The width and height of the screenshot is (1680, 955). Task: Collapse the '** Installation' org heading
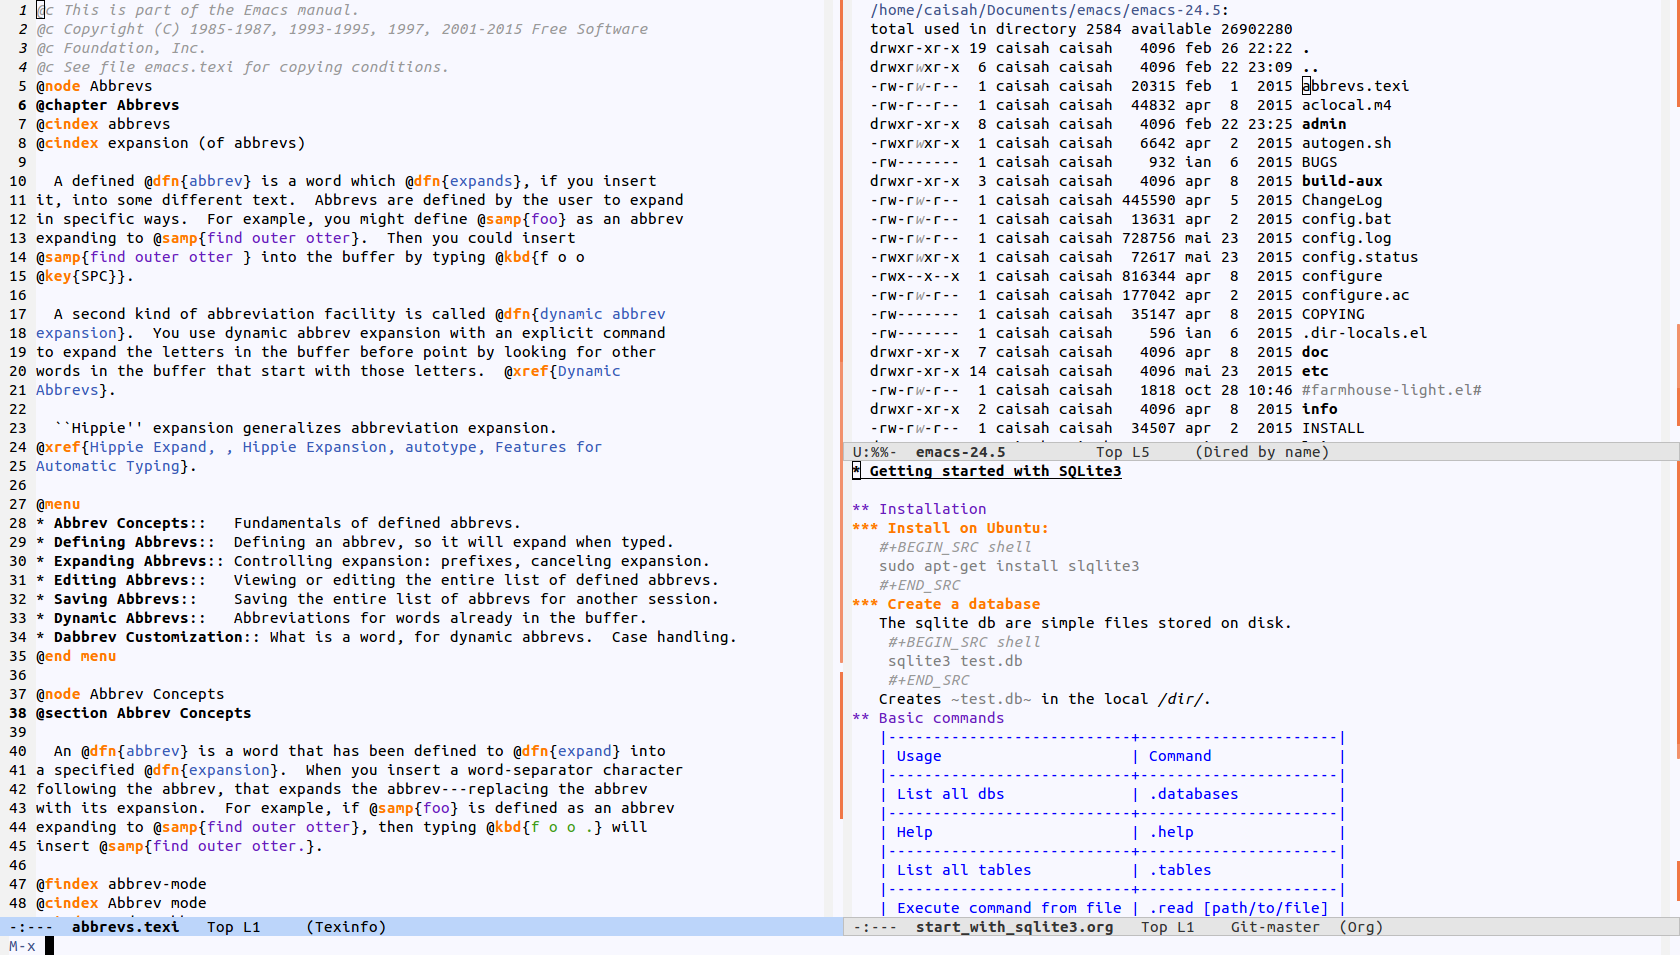click(x=919, y=509)
